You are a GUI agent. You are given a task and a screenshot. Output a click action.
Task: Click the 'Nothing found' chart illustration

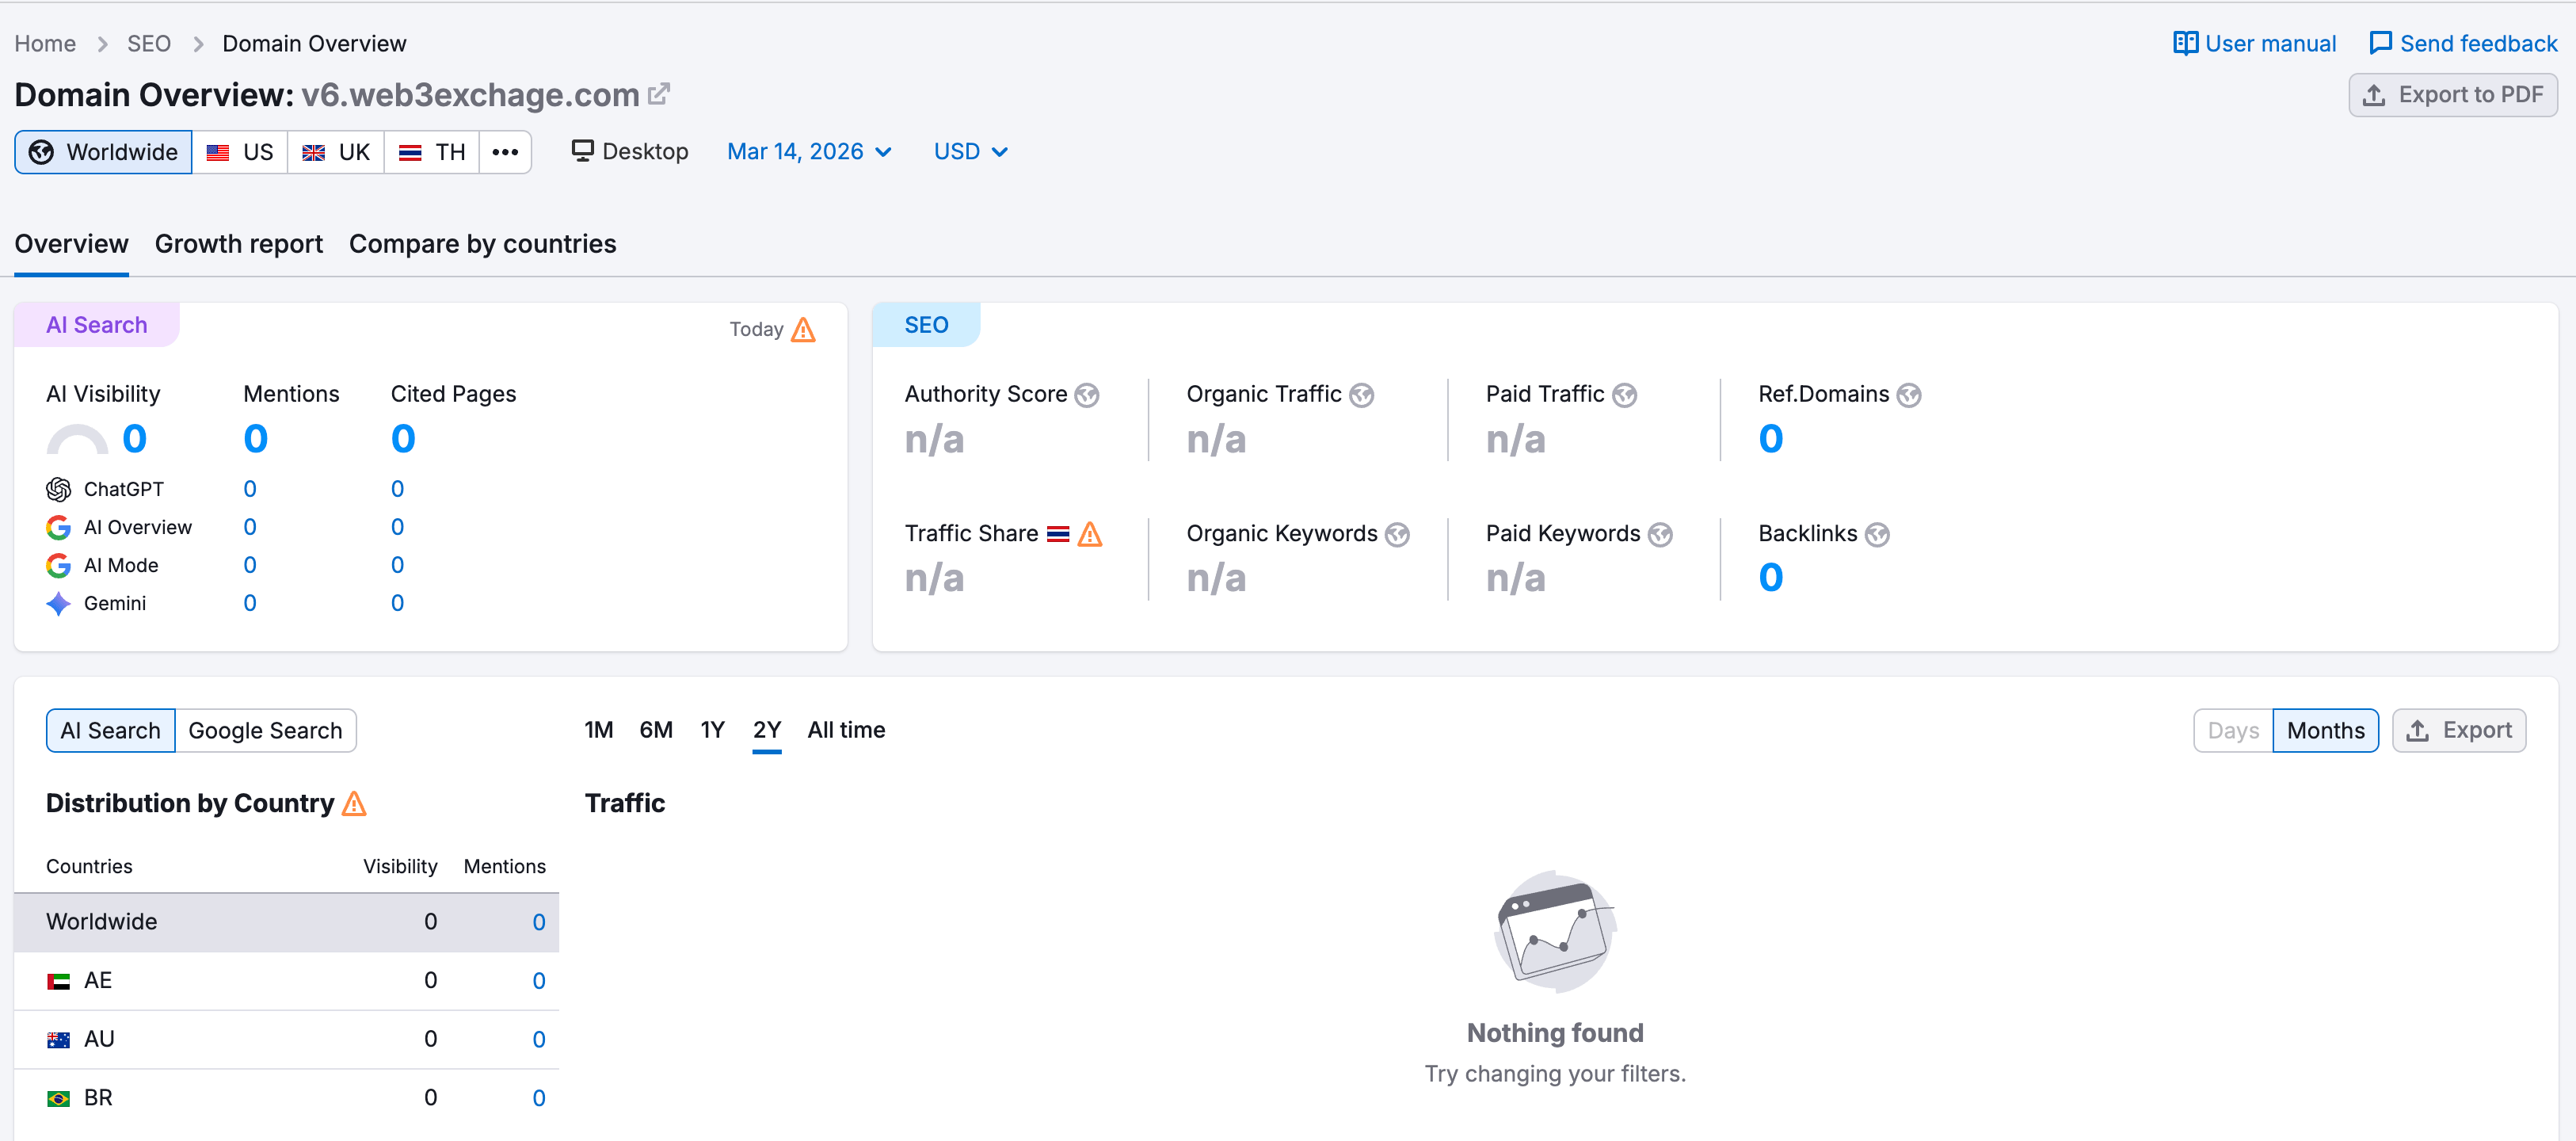[x=1555, y=930]
